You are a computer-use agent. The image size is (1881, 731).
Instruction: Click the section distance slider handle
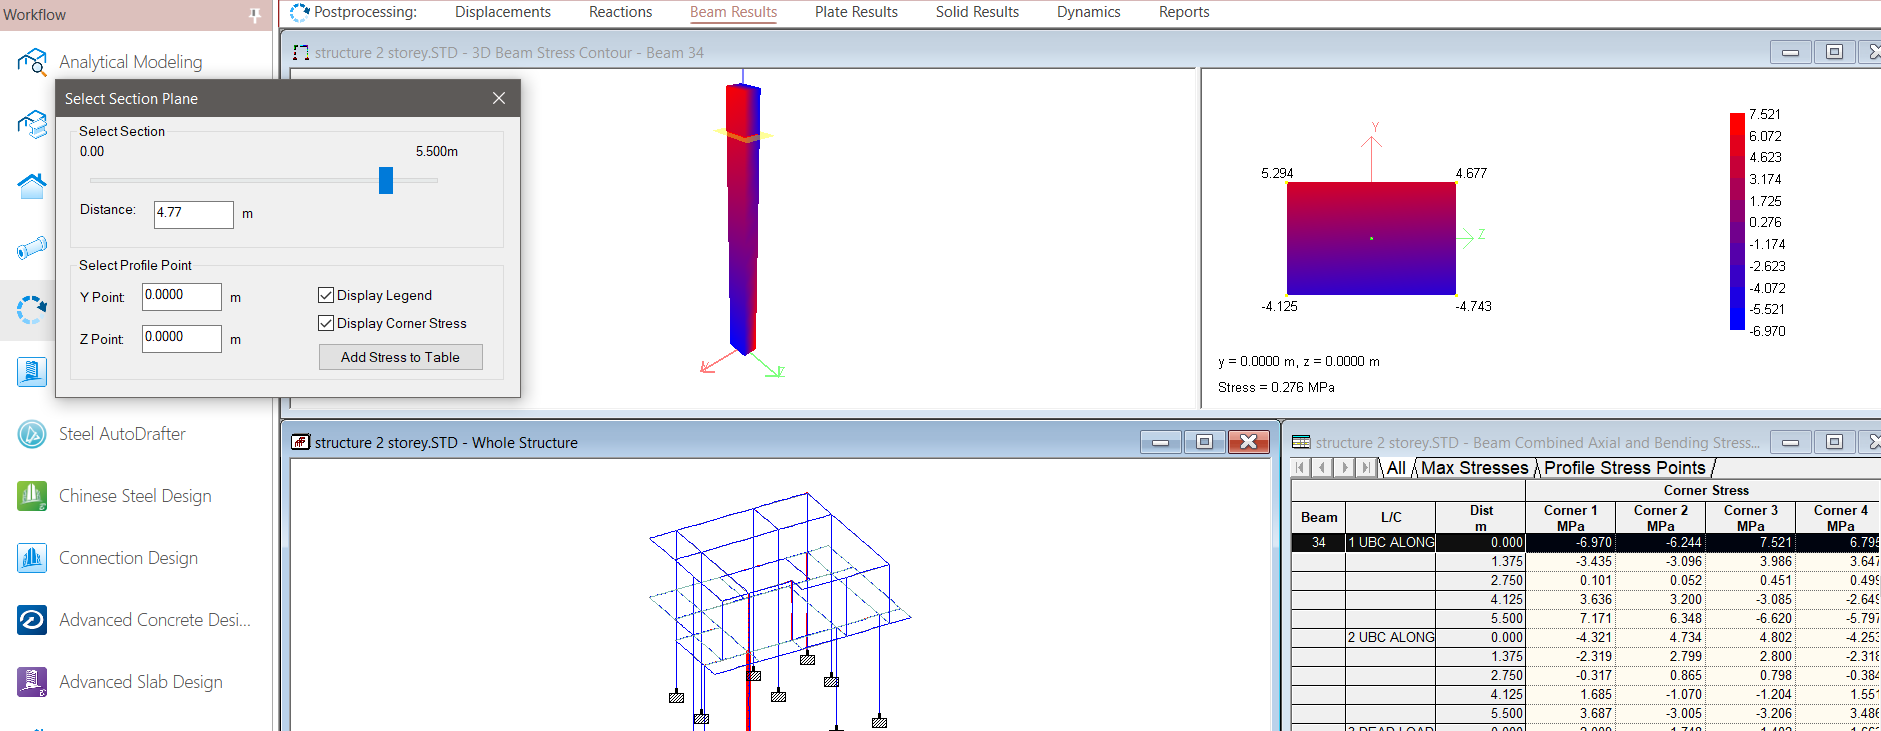pyautogui.click(x=386, y=180)
